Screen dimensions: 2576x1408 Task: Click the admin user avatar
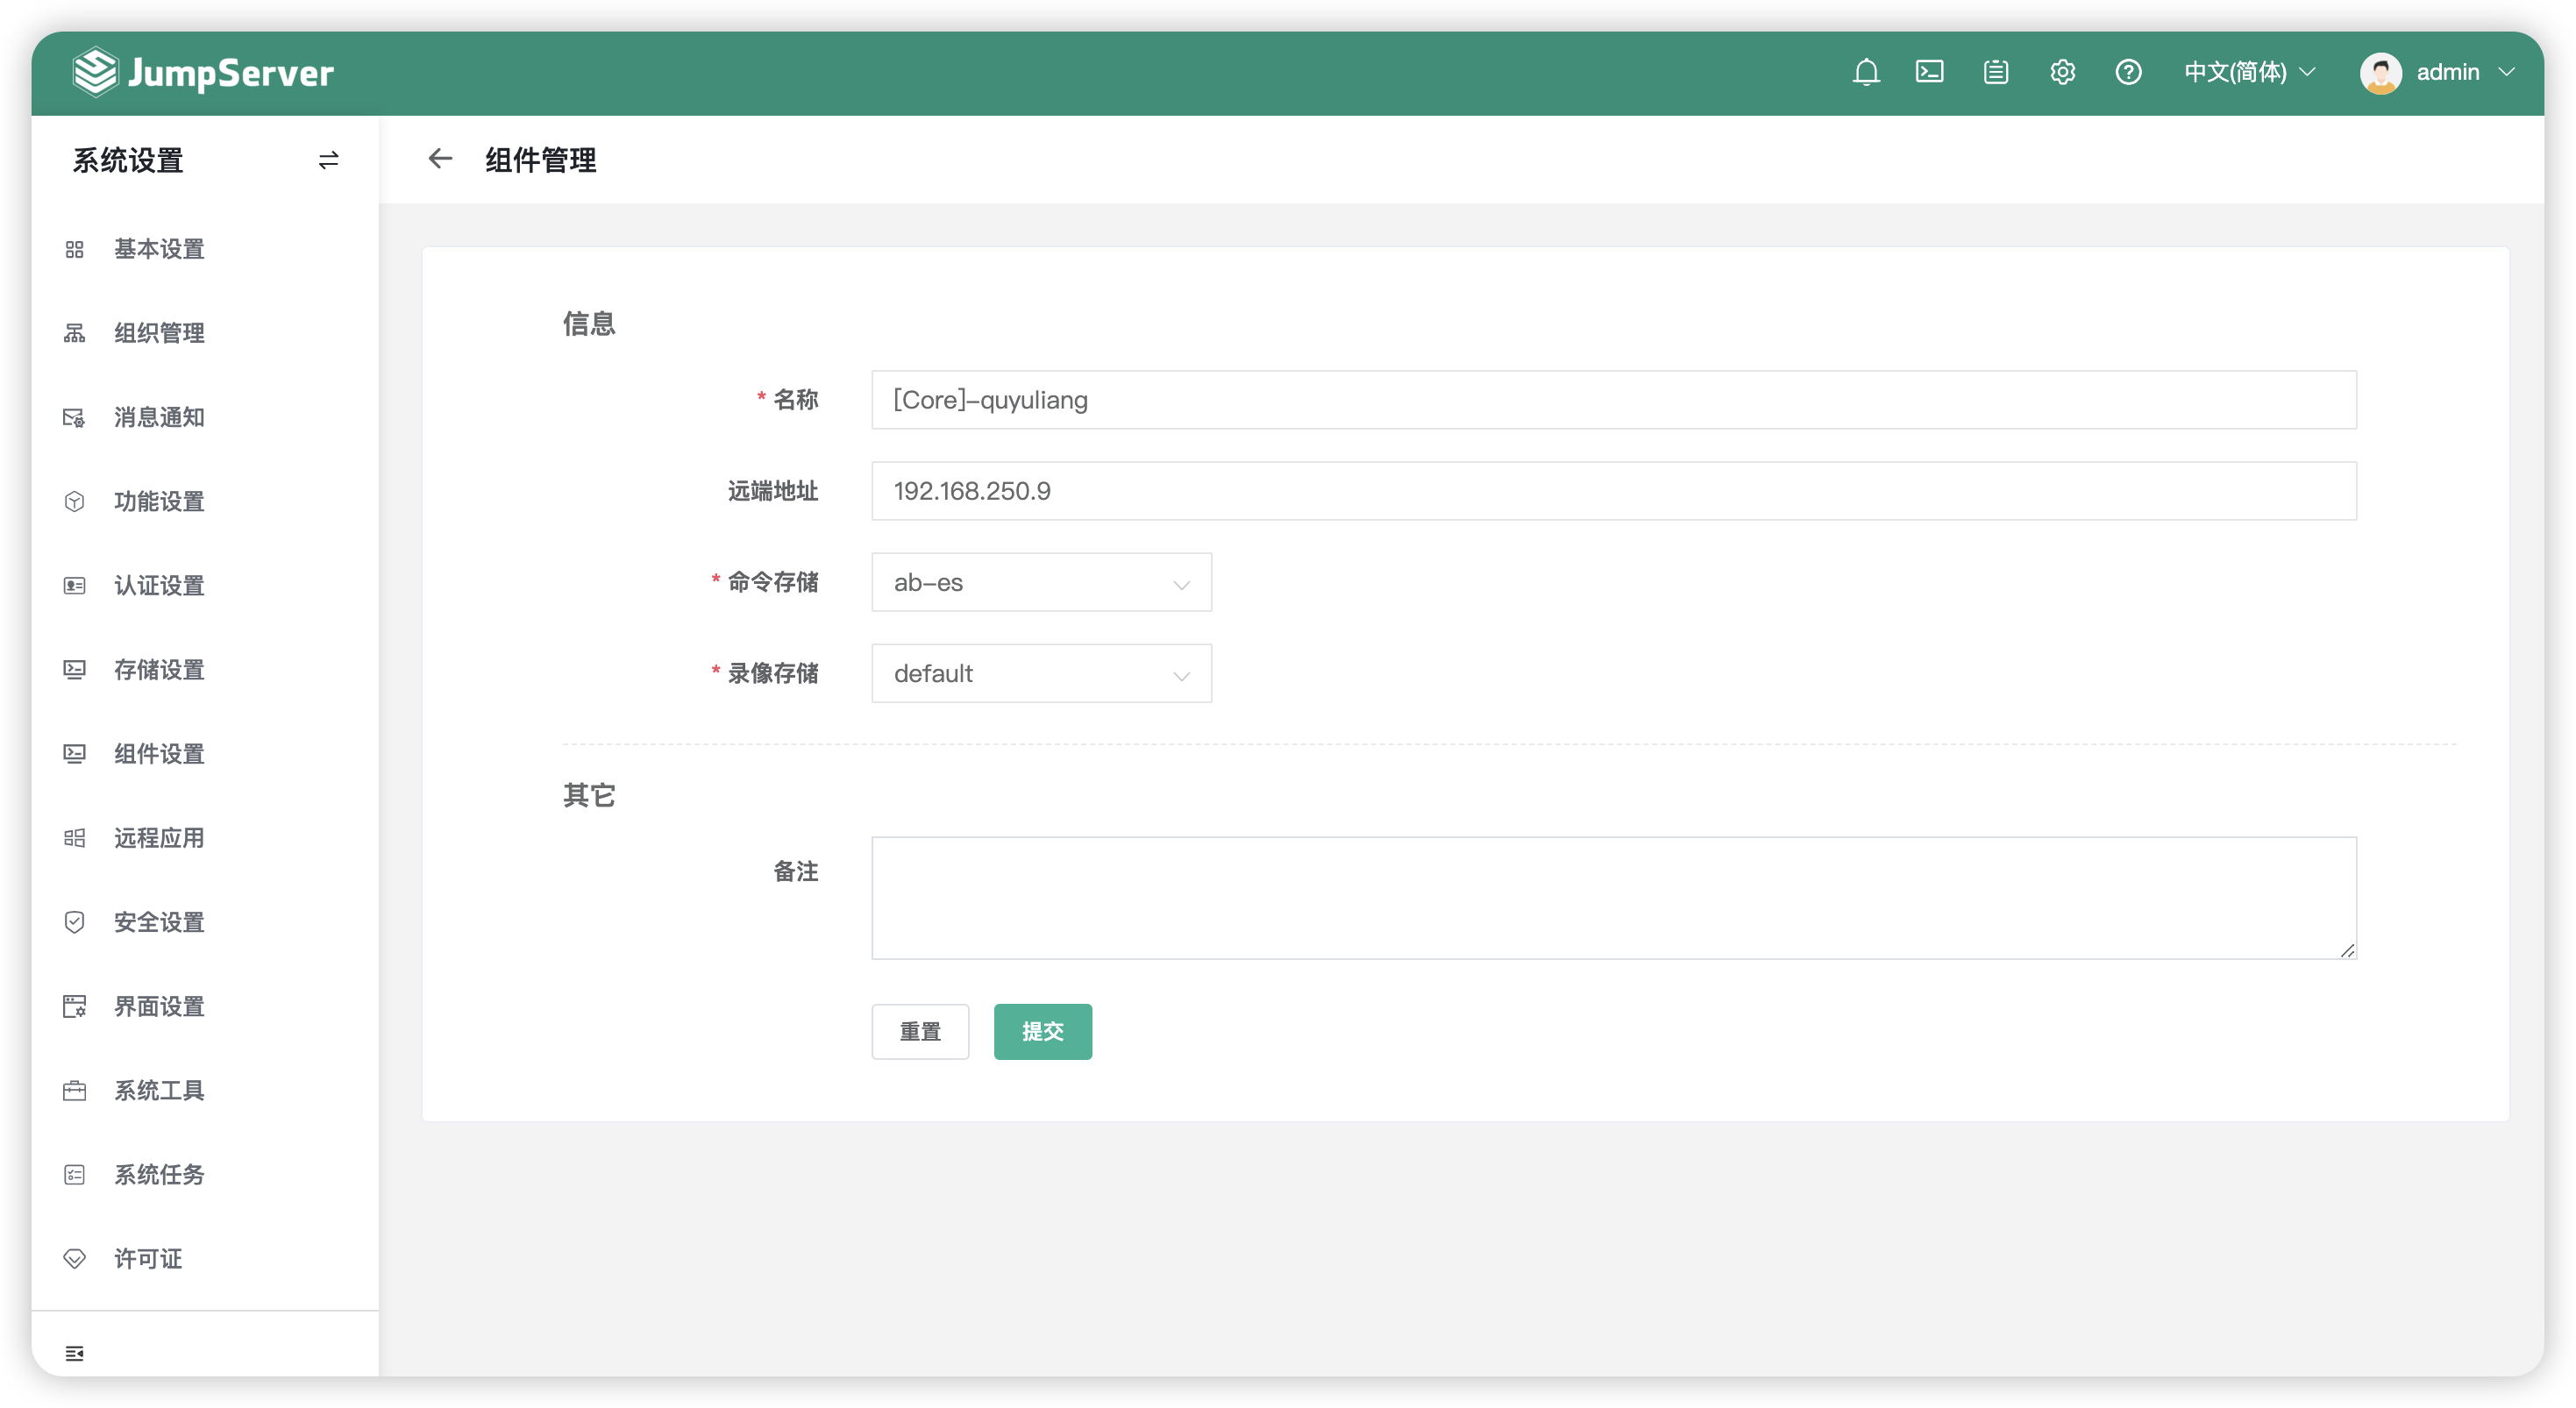(2380, 73)
